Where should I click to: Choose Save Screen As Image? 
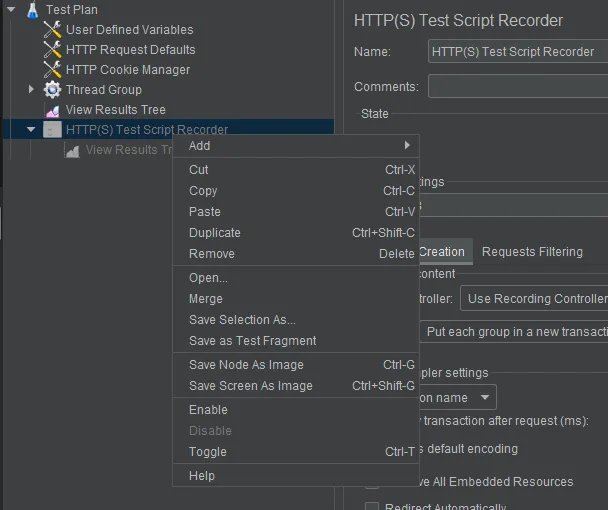click(296, 386)
